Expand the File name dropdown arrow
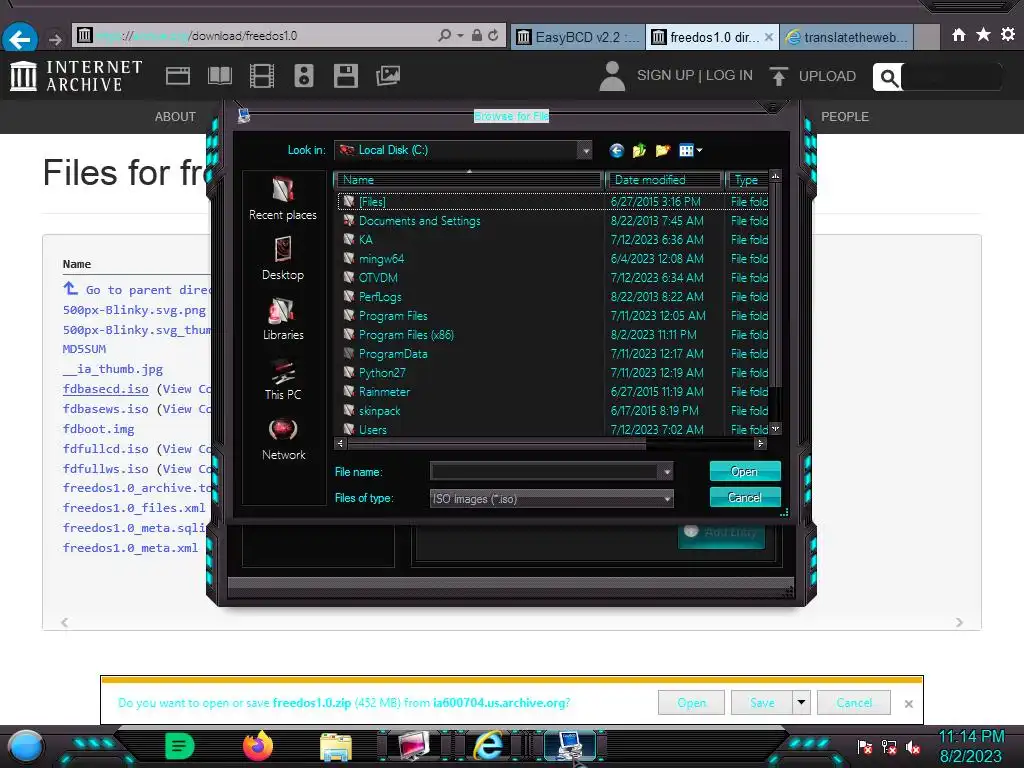 coord(666,472)
